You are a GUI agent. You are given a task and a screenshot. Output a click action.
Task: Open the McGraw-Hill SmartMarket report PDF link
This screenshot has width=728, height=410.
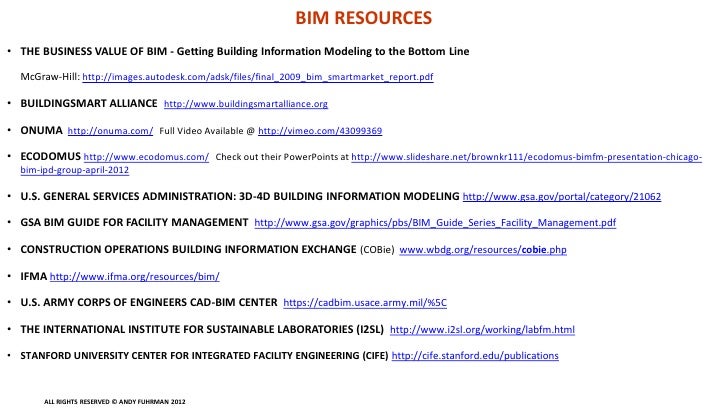258,77
